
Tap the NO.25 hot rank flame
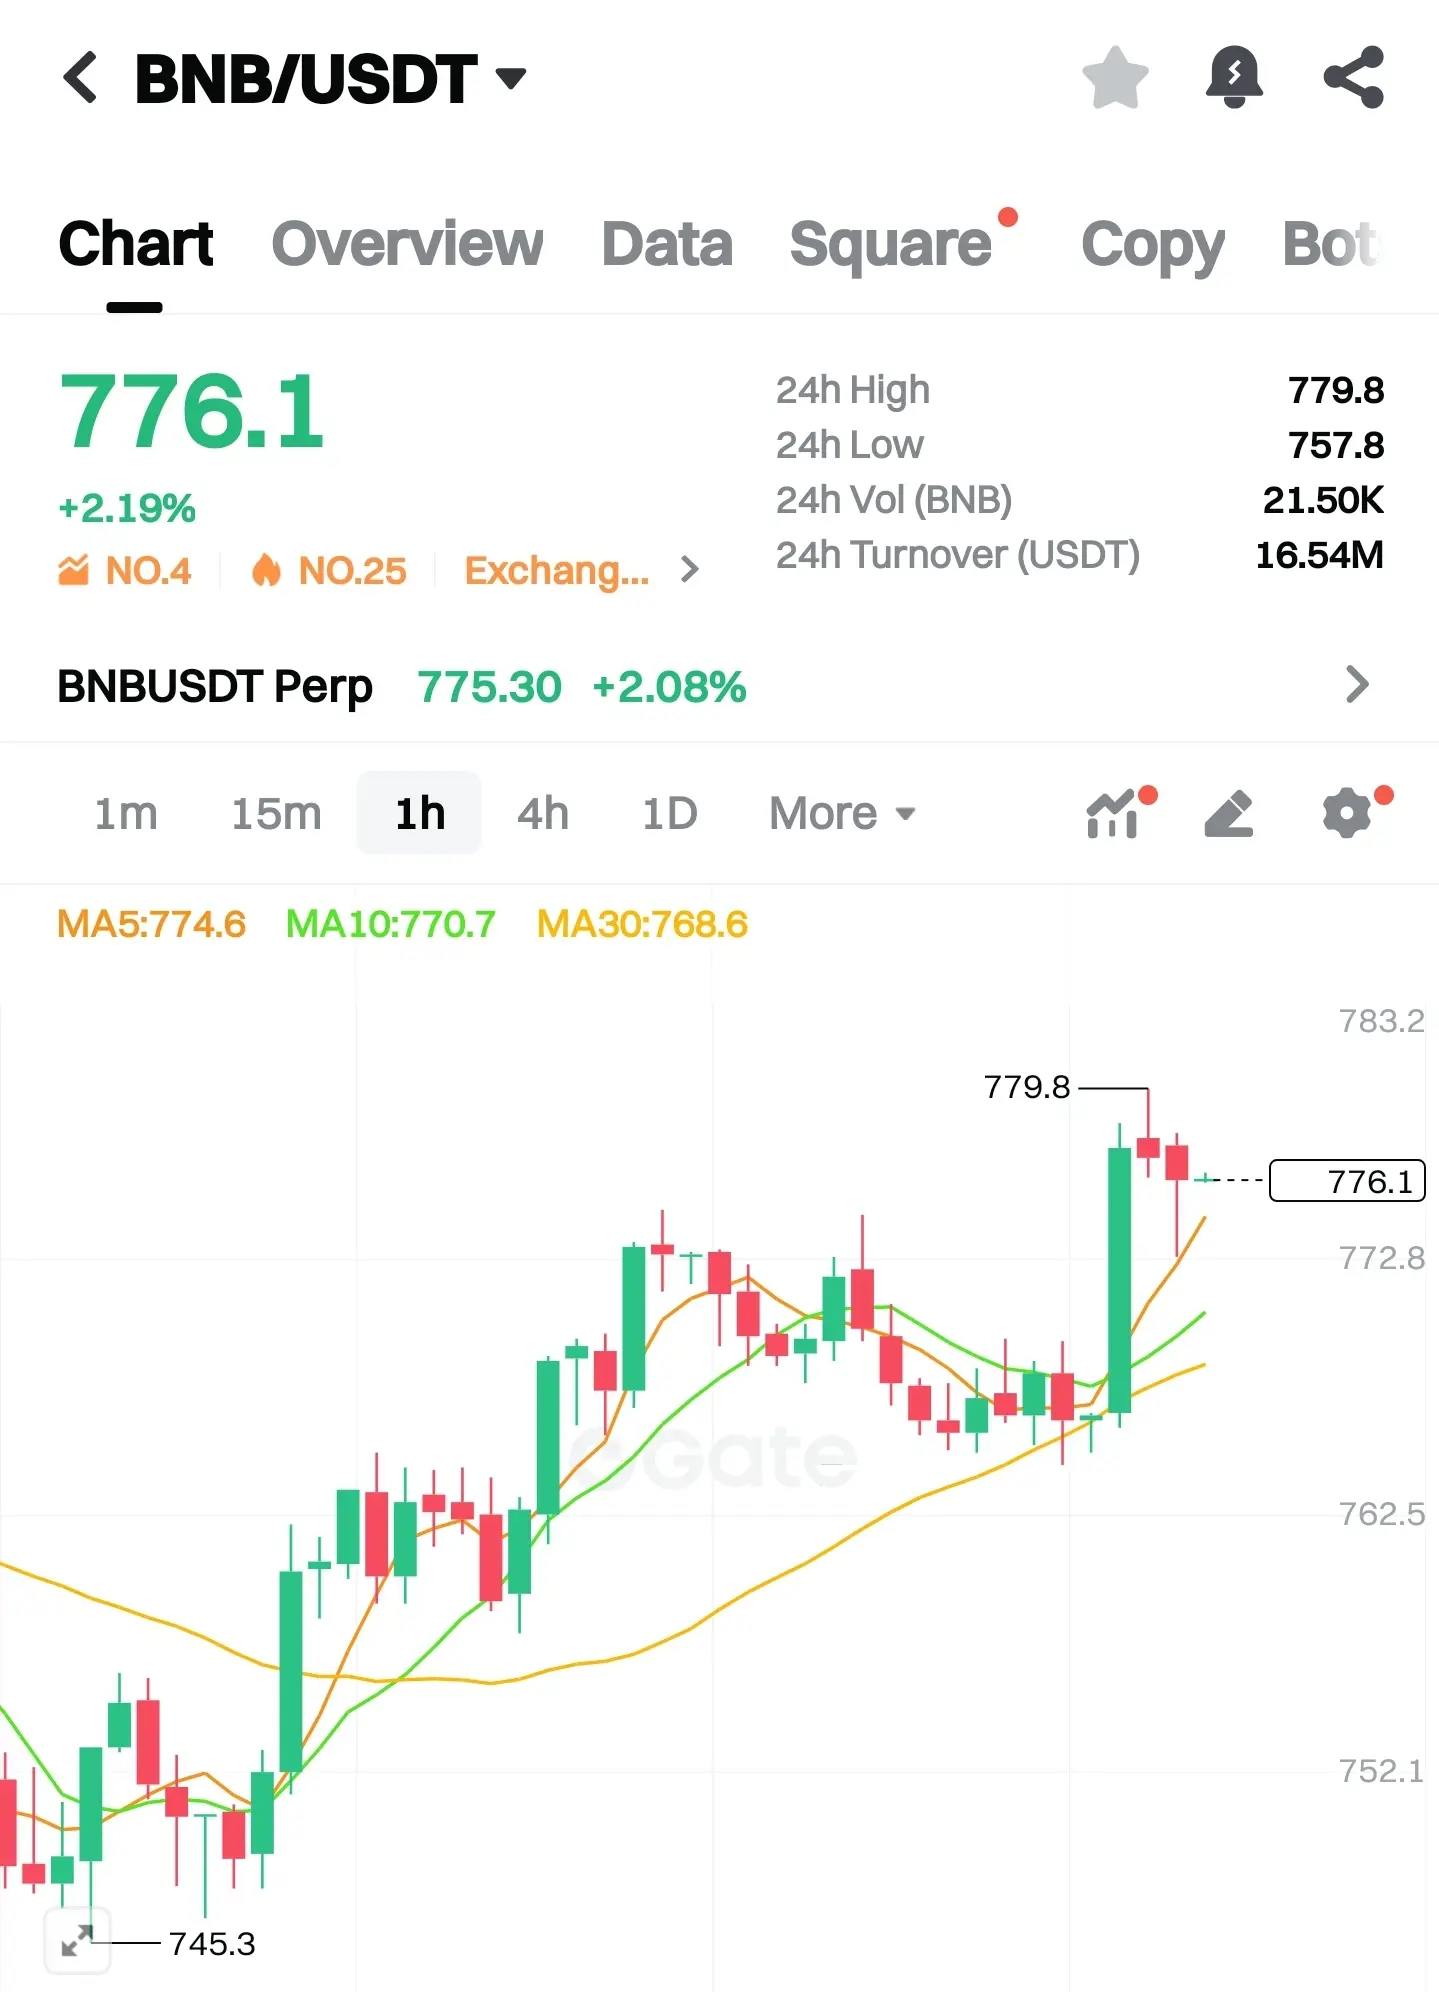pos(266,570)
